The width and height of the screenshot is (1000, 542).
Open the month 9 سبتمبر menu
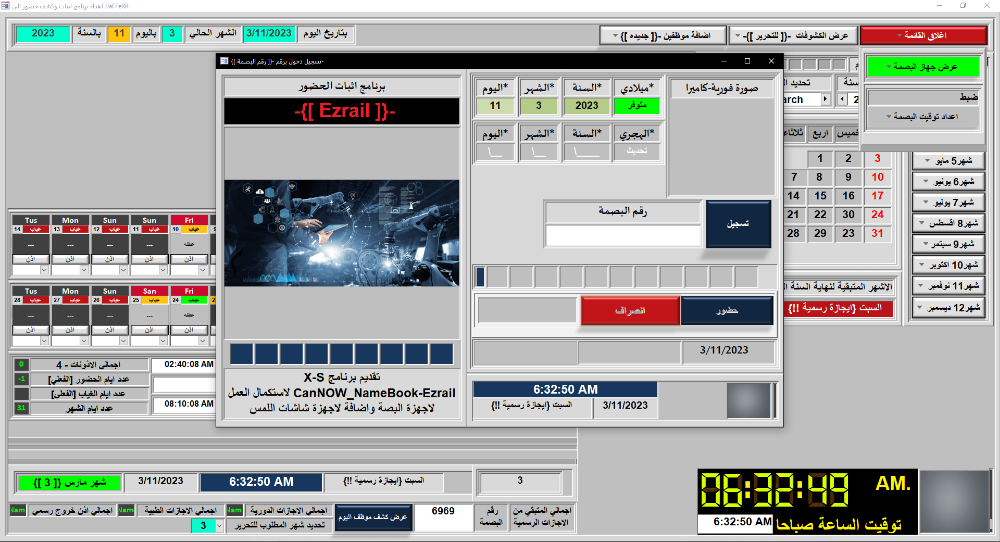tap(948, 244)
